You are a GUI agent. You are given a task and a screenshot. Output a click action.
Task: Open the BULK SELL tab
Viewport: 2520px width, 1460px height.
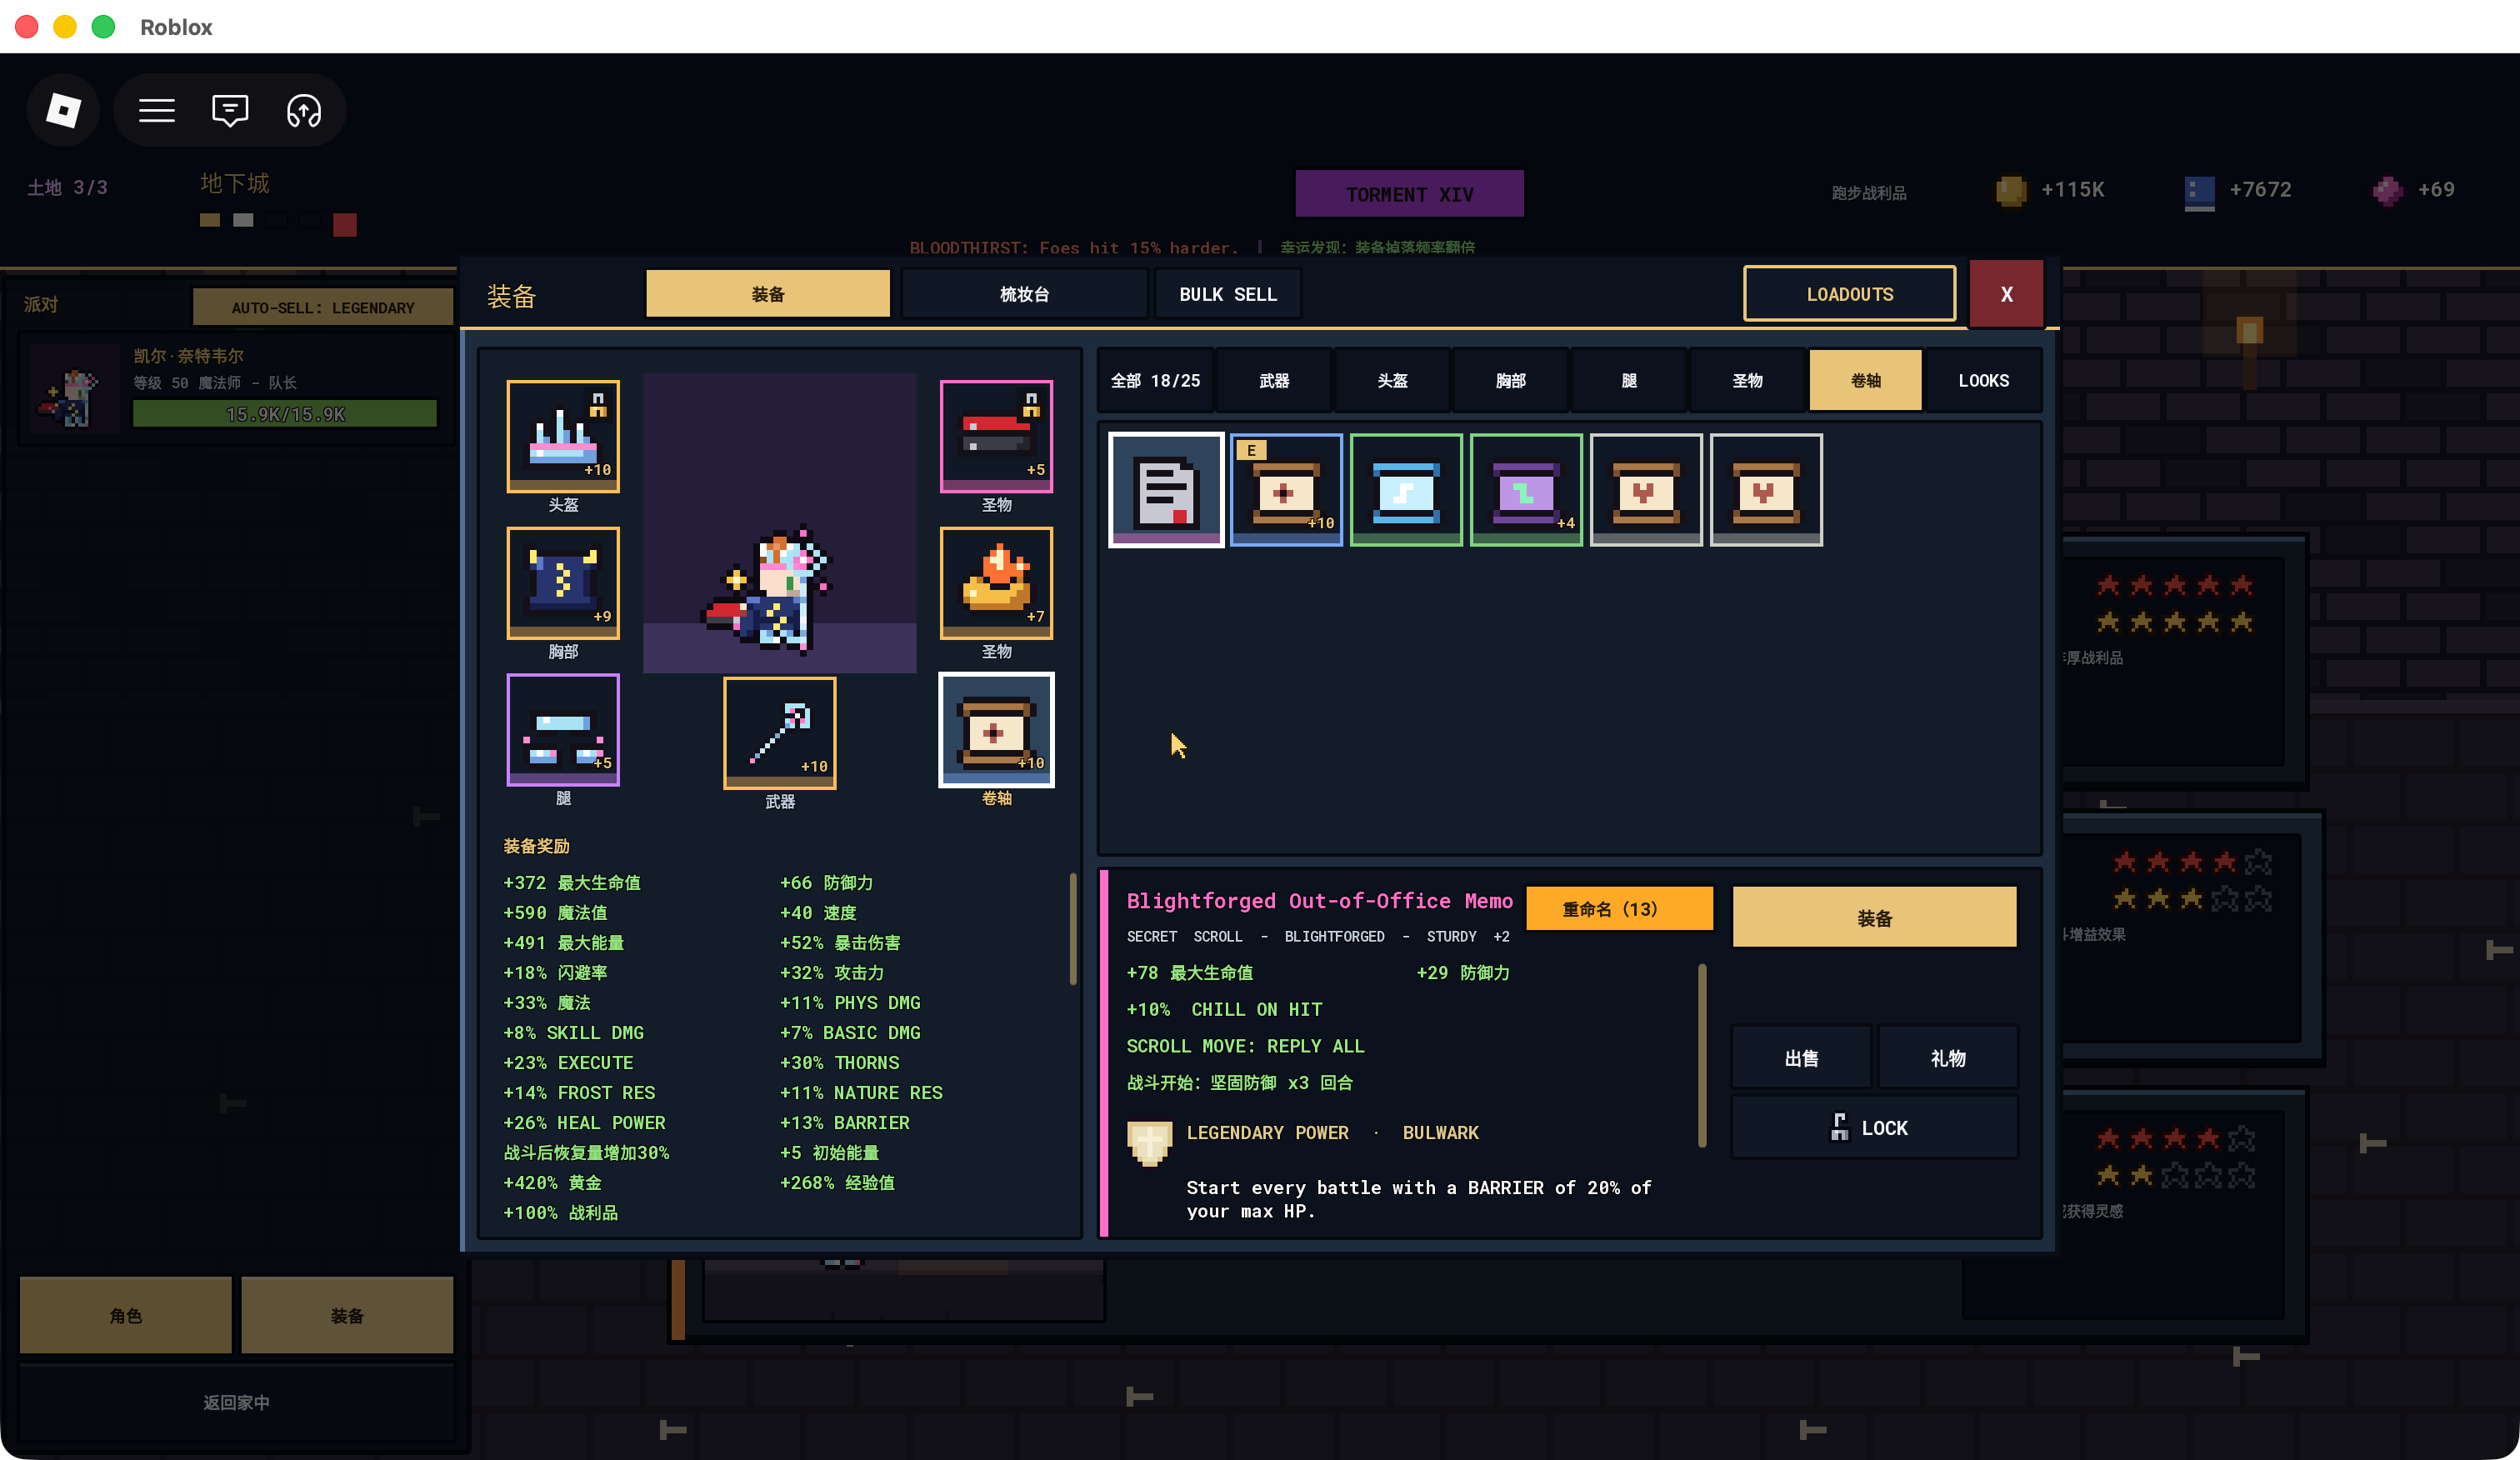(1228, 294)
